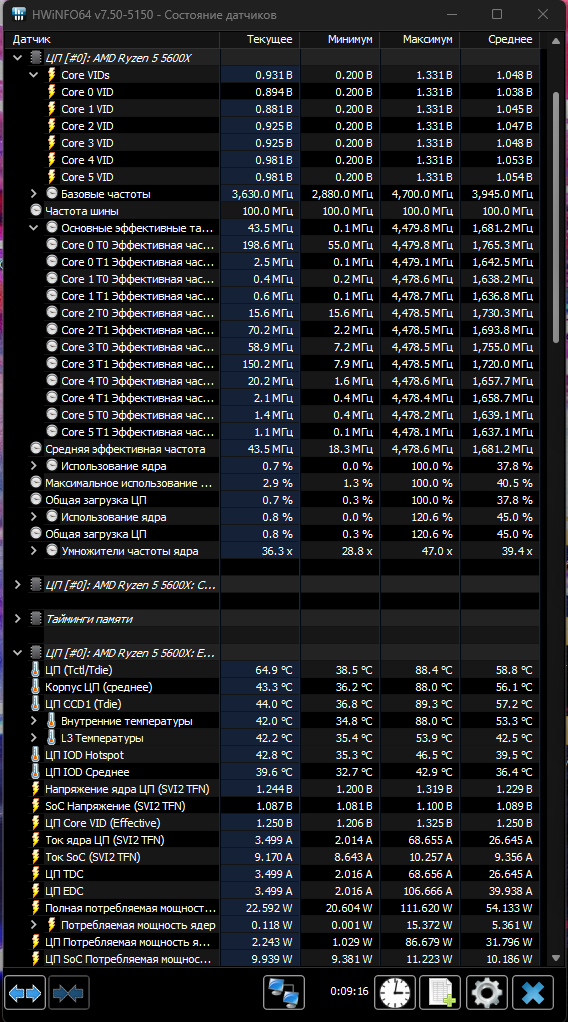Expand Потребляемая мощность ядер node
The image size is (568, 1022).
34,924
